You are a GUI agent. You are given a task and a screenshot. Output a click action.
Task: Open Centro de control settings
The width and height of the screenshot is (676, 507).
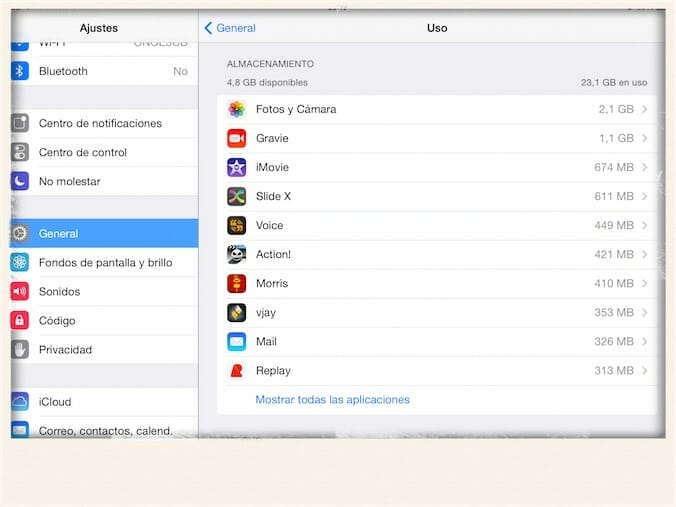click(x=104, y=152)
